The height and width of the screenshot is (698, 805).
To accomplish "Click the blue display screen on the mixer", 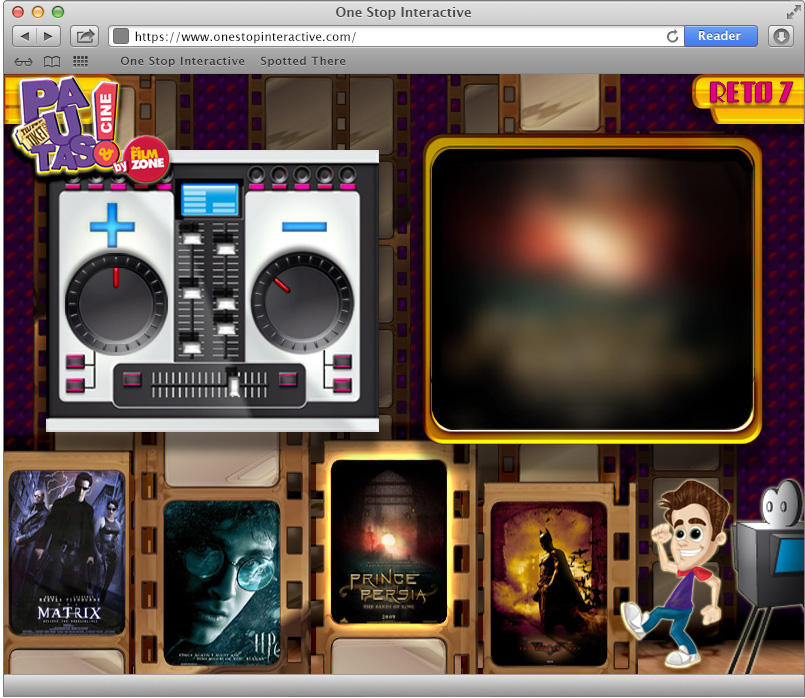I will pos(210,200).
